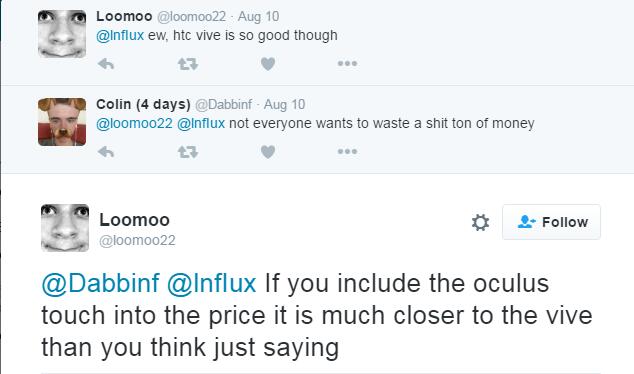
Task: Open the @Influx mention in Loomoo's first tweet
Action: coord(120,36)
